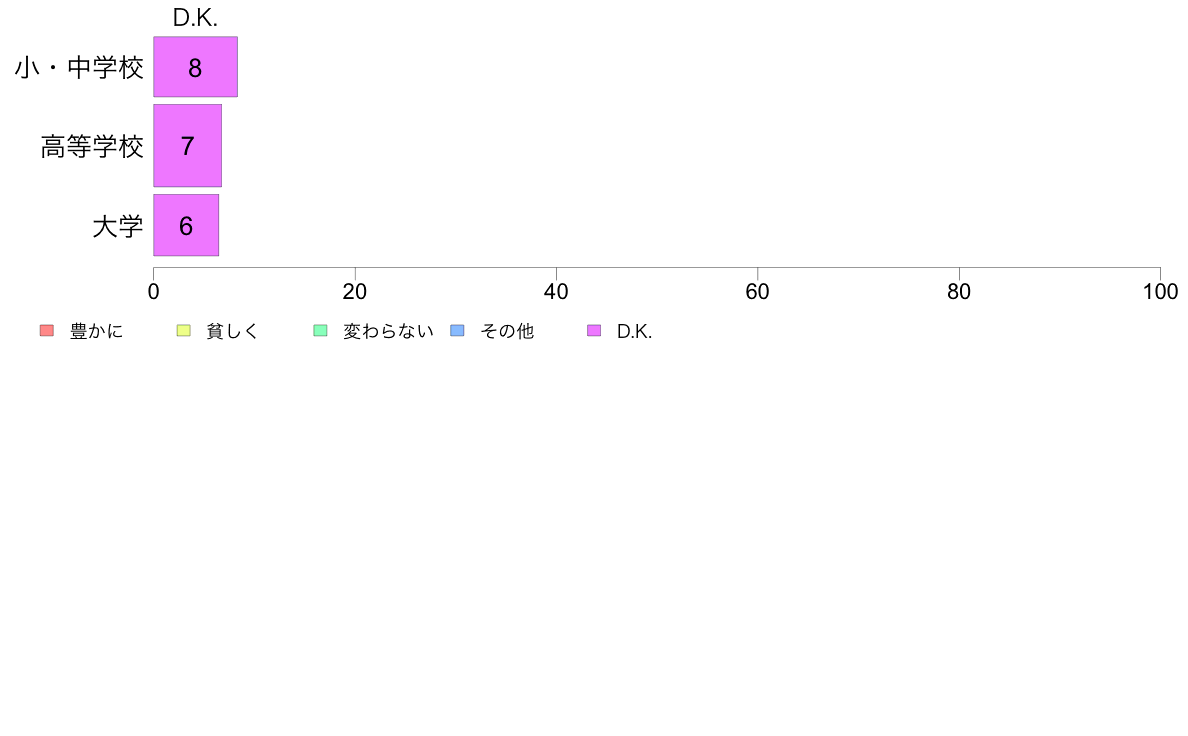Viewport: 1188px width, 736px height.
Task: Click the 40 axis tick label
Action: [556, 292]
